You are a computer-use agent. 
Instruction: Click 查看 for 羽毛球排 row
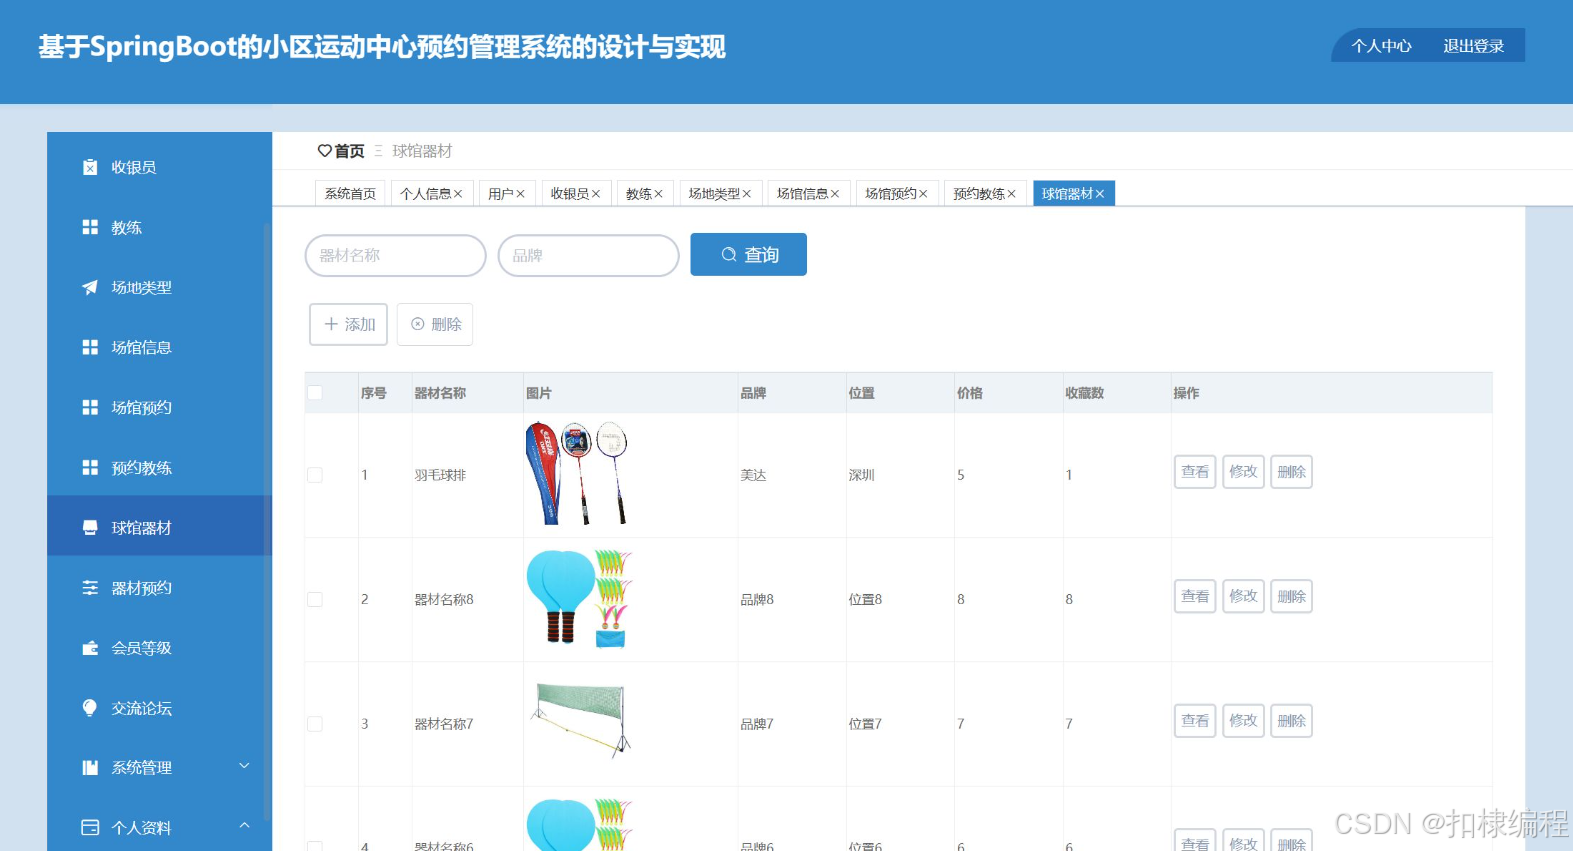point(1195,472)
